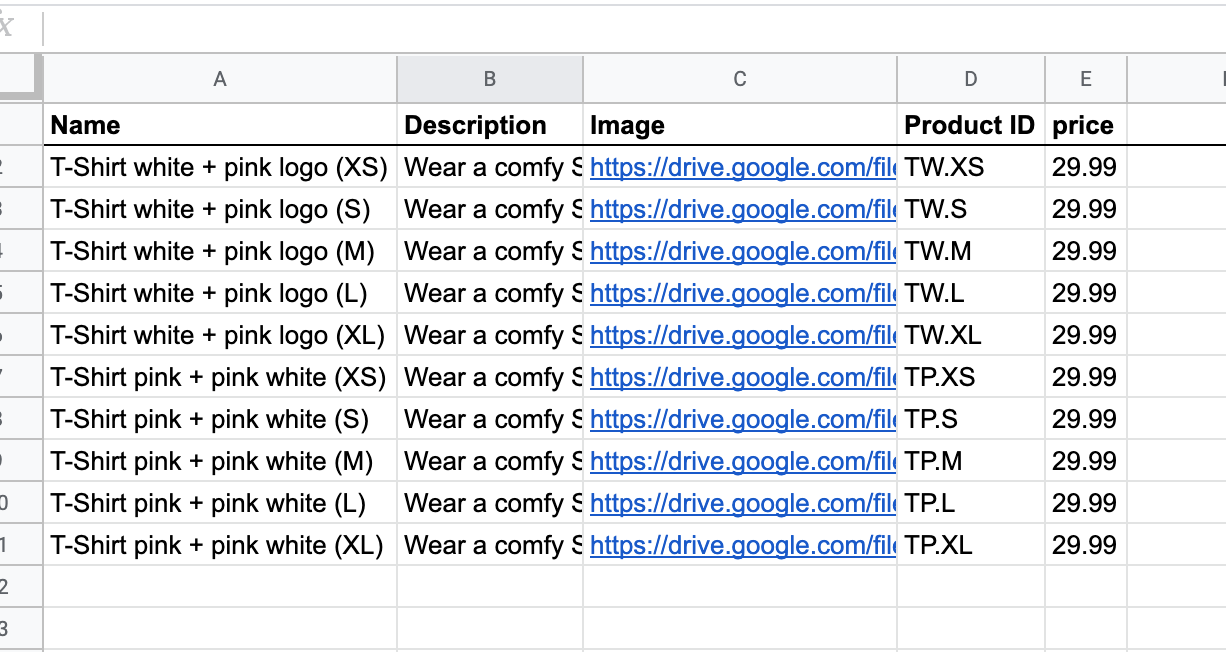Image resolution: width=1226 pixels, height=652 pixels.
Task: Select column A header
Action: [220, 79]
